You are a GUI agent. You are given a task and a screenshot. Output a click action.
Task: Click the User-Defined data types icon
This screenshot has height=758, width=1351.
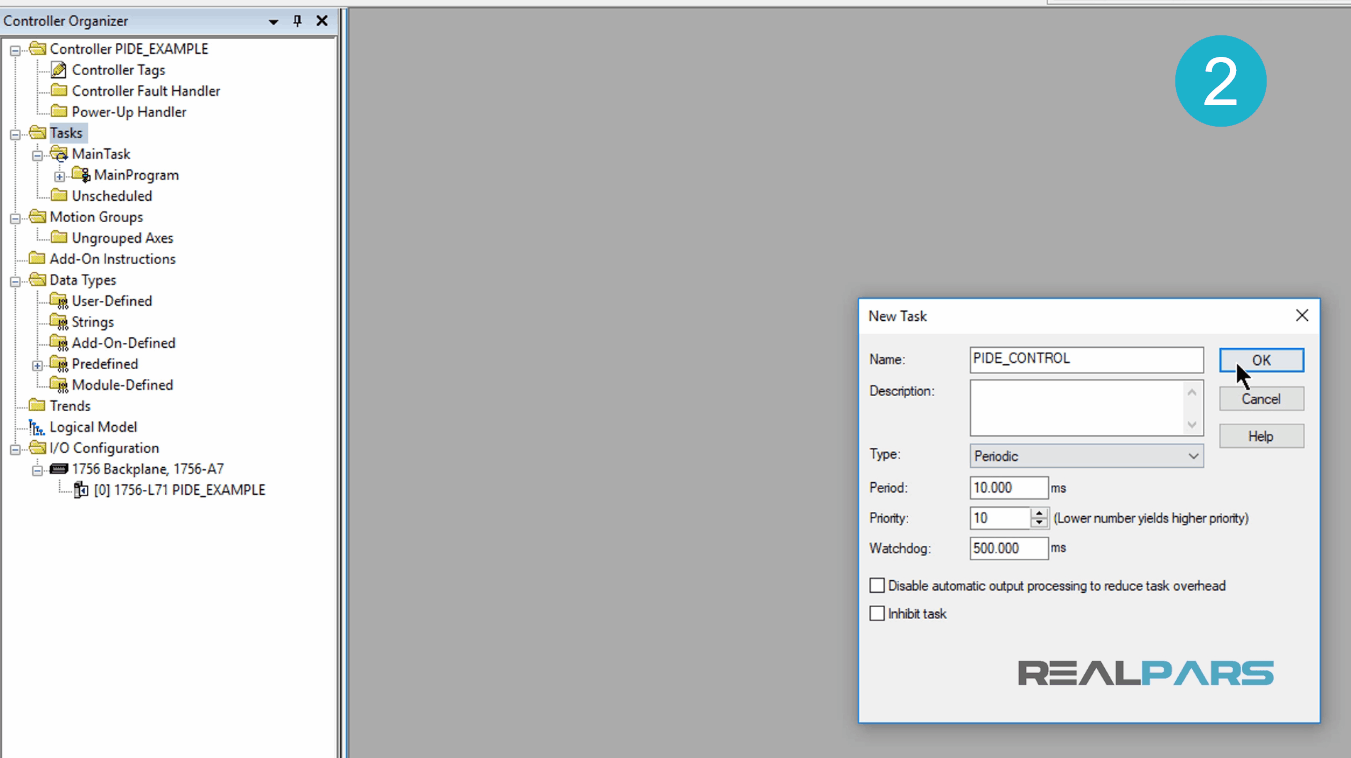click(60, 300)
